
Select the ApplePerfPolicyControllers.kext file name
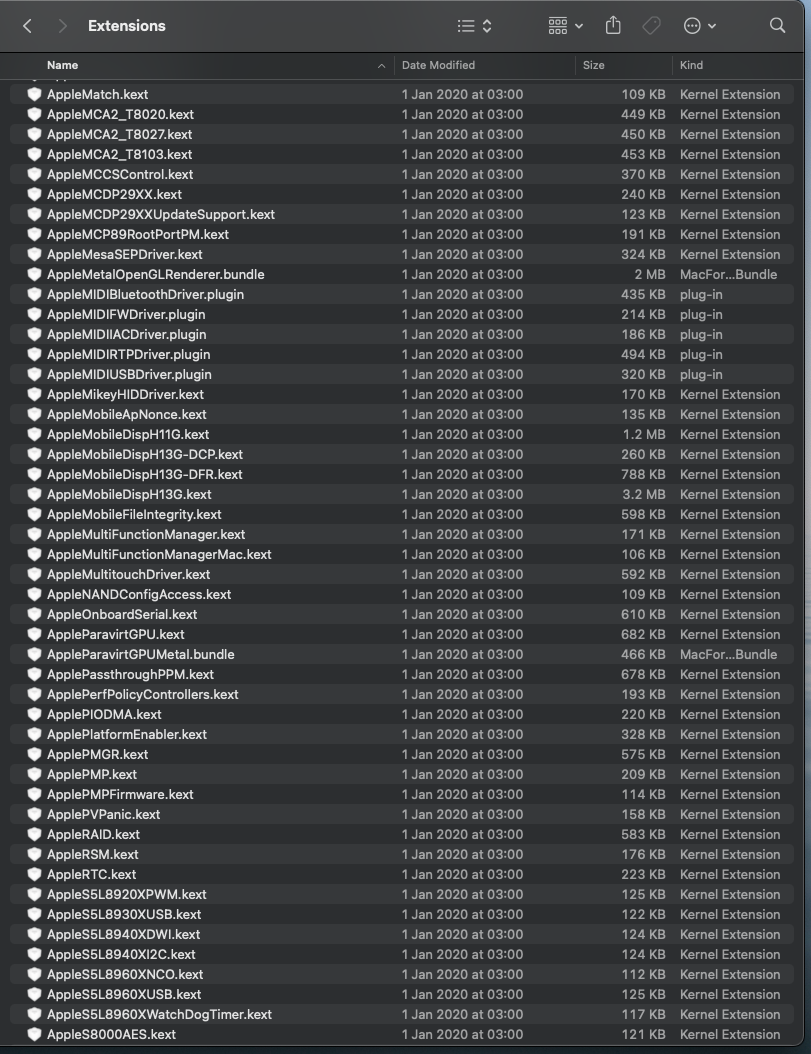click(143, 694)
